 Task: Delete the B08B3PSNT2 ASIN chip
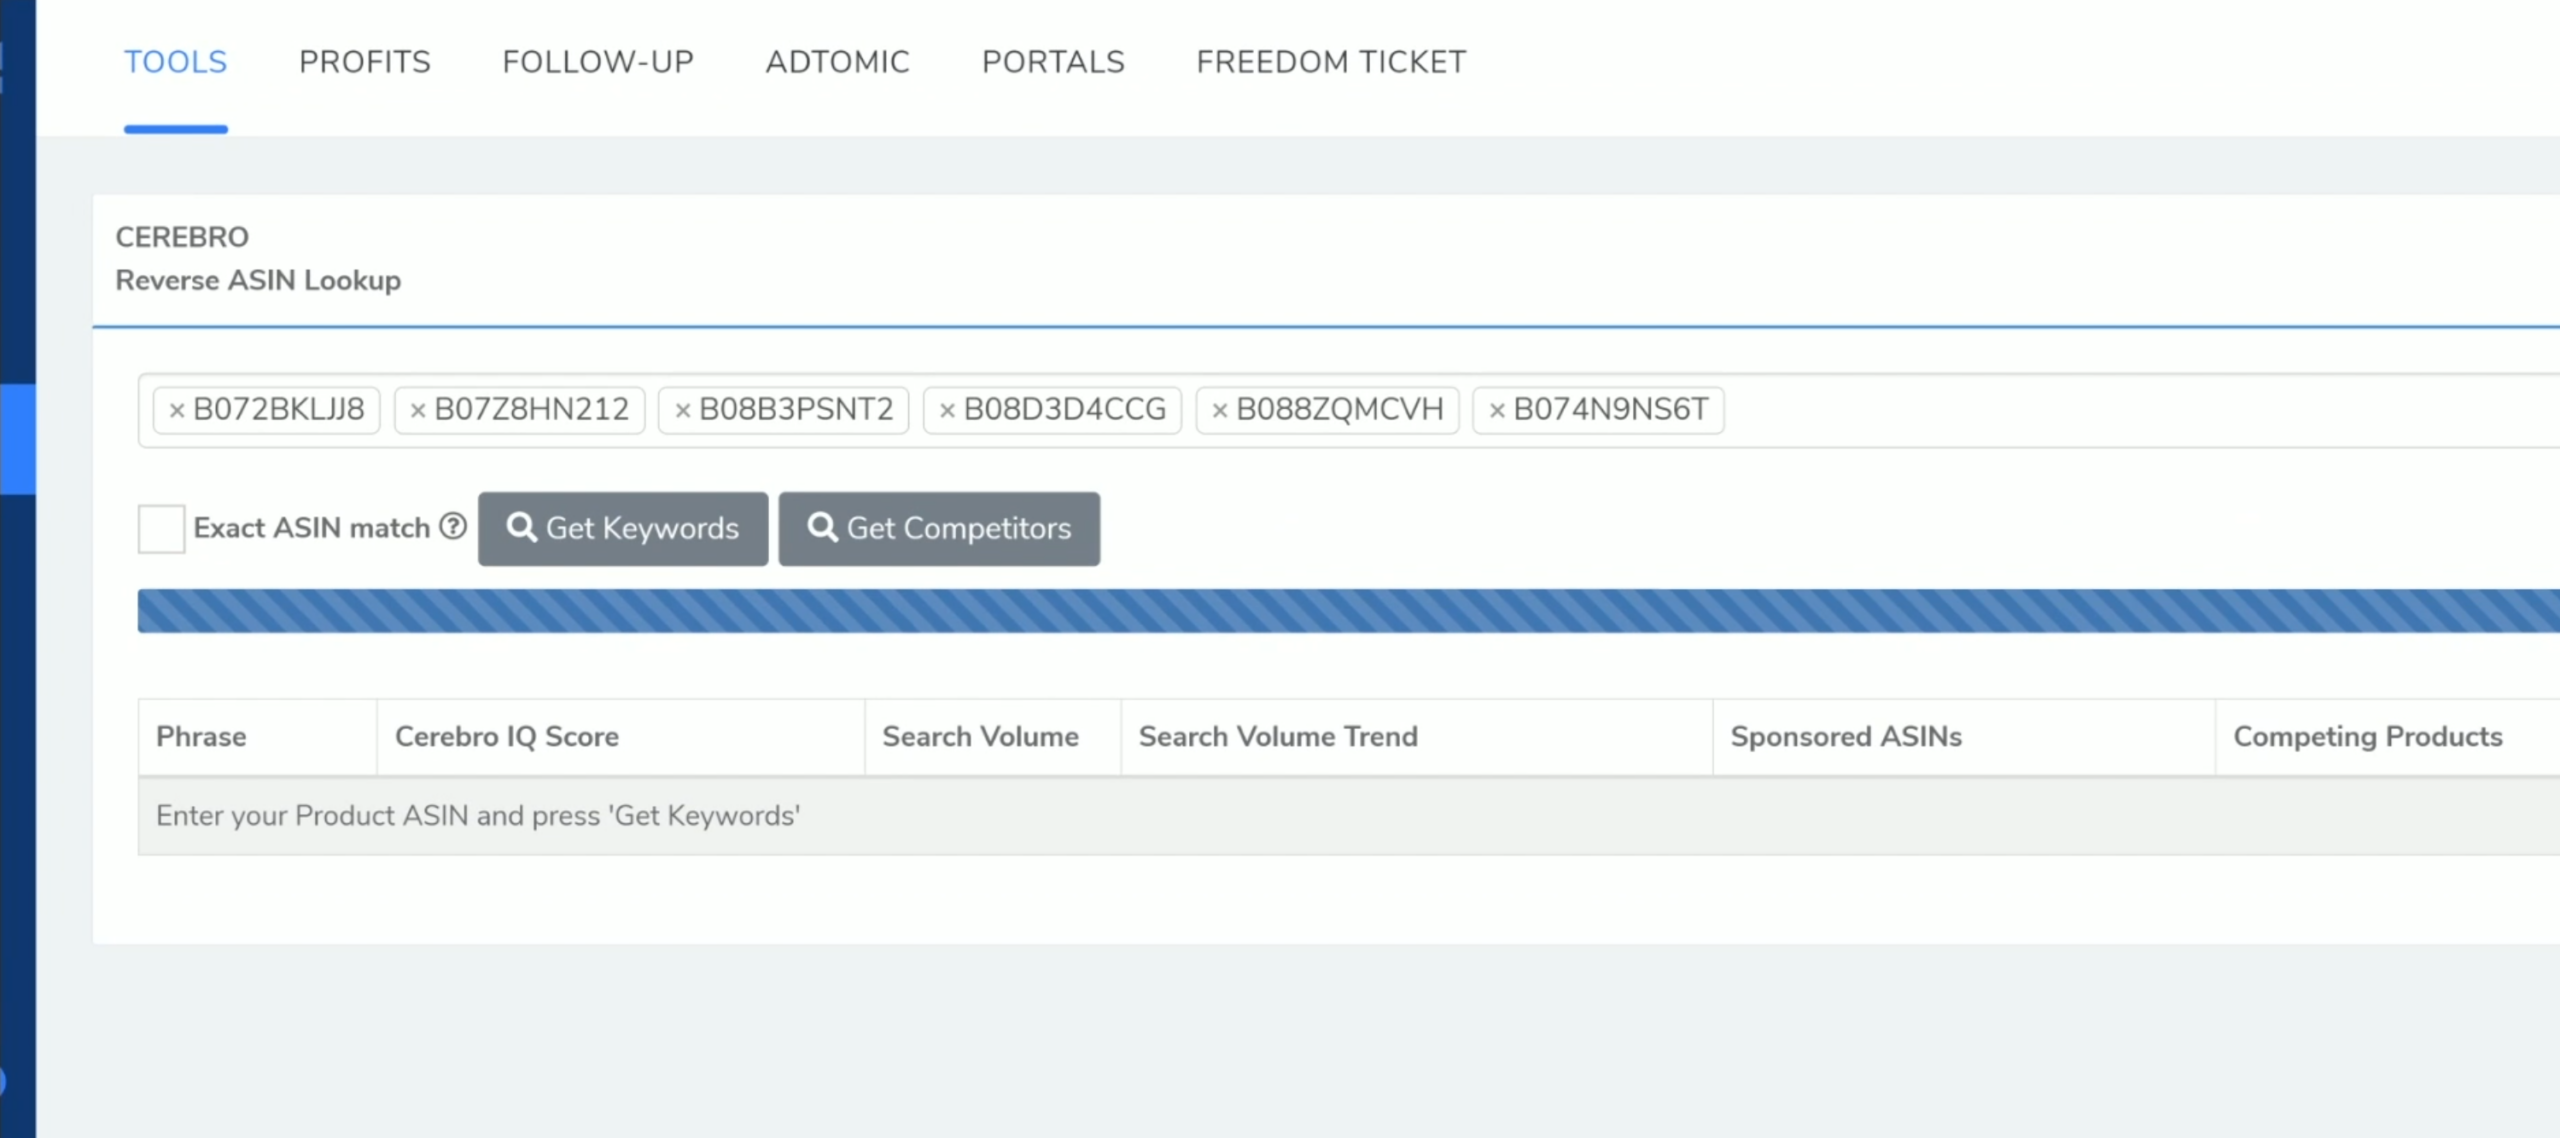[682, 410]
